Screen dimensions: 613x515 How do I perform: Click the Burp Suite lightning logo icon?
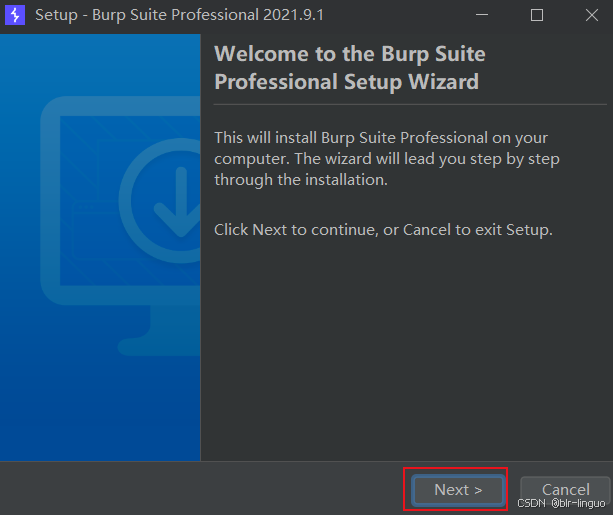tap(15, 15)
